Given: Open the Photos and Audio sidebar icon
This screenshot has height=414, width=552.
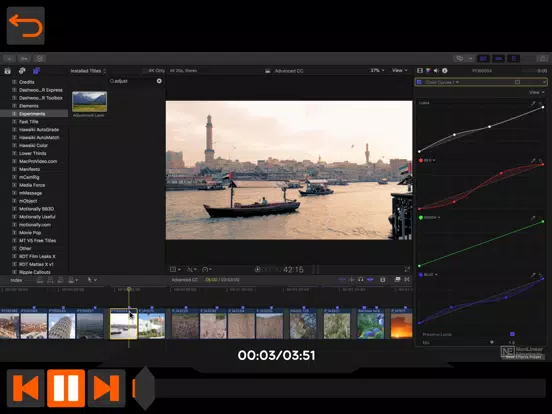Looking at the screenshot, I should point(22,71).
